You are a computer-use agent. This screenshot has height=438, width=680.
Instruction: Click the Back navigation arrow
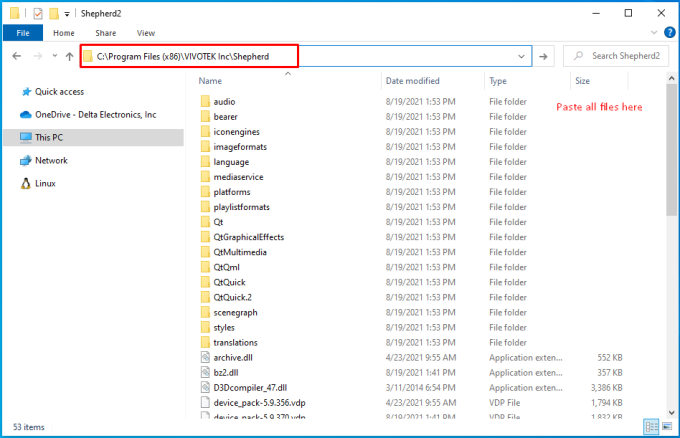17,57
